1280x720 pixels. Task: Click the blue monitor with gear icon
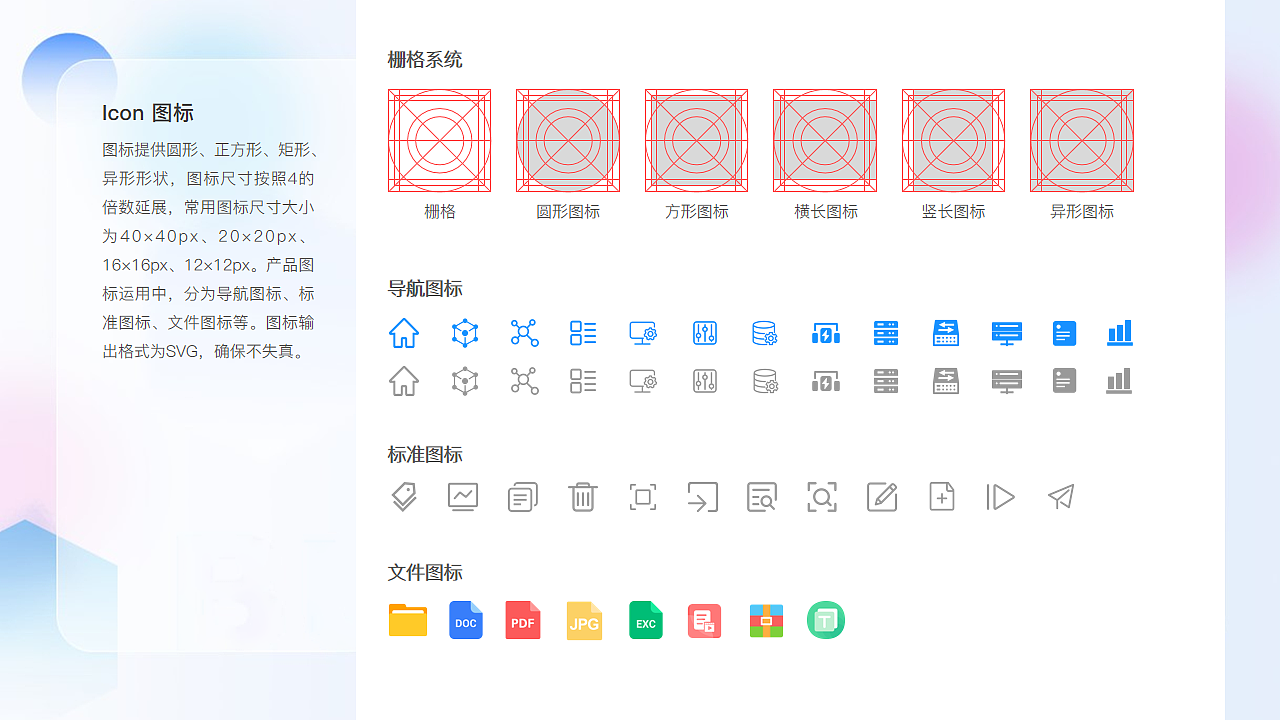point(643,333)
